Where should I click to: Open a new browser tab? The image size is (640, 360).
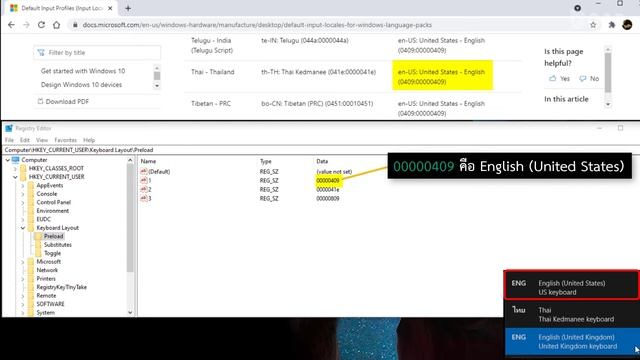pos(128,8)
